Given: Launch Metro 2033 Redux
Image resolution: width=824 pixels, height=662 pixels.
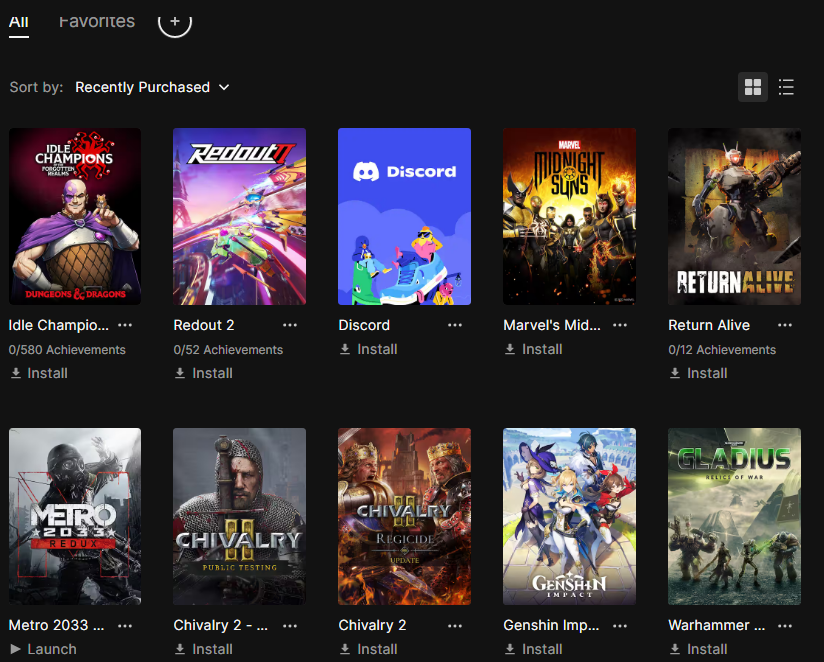Looking at the screenshot, I should click(x=43, y=649).
